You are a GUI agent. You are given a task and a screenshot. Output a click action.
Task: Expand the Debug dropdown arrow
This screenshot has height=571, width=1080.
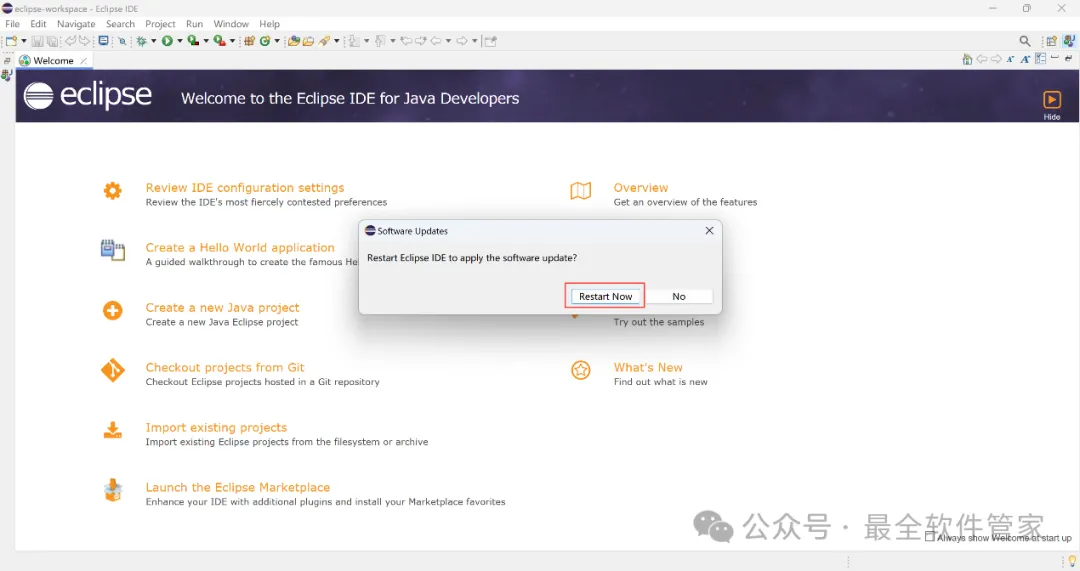[x=153, y=41]
